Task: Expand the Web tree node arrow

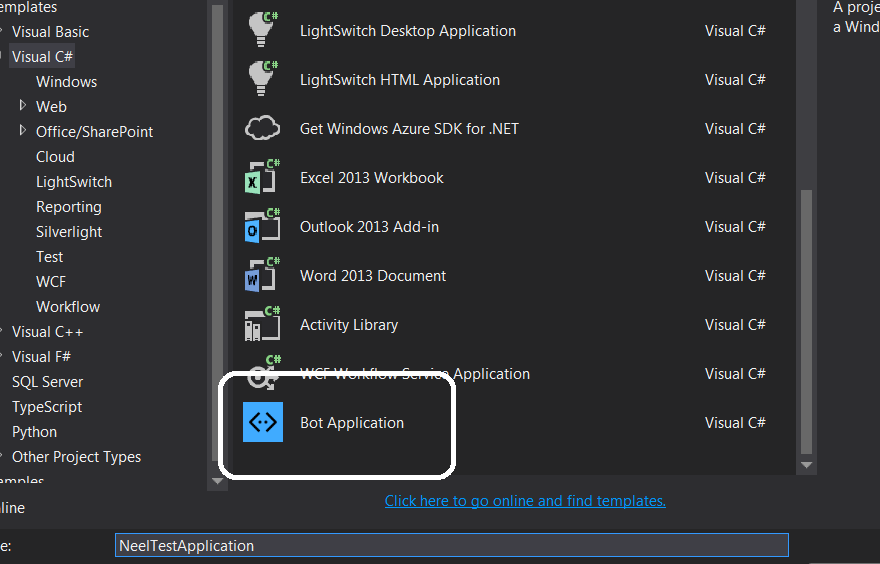Action: tap(23, 106)
